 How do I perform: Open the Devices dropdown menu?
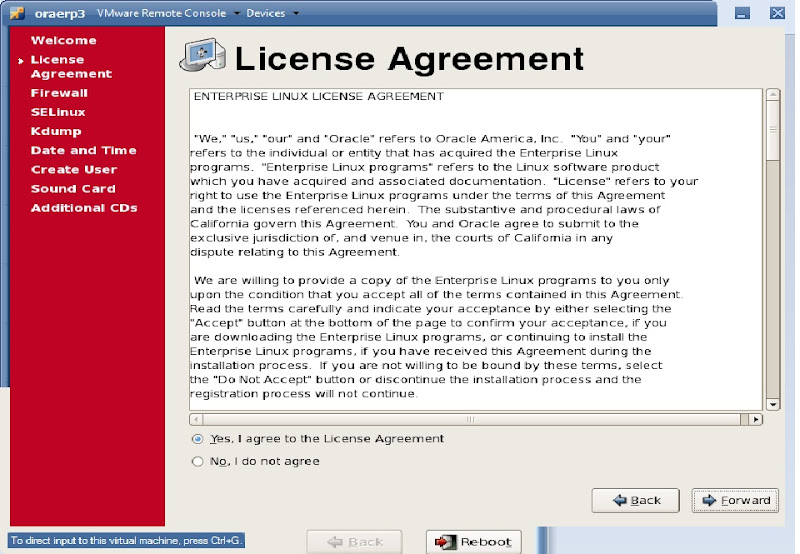click(272, 13)
